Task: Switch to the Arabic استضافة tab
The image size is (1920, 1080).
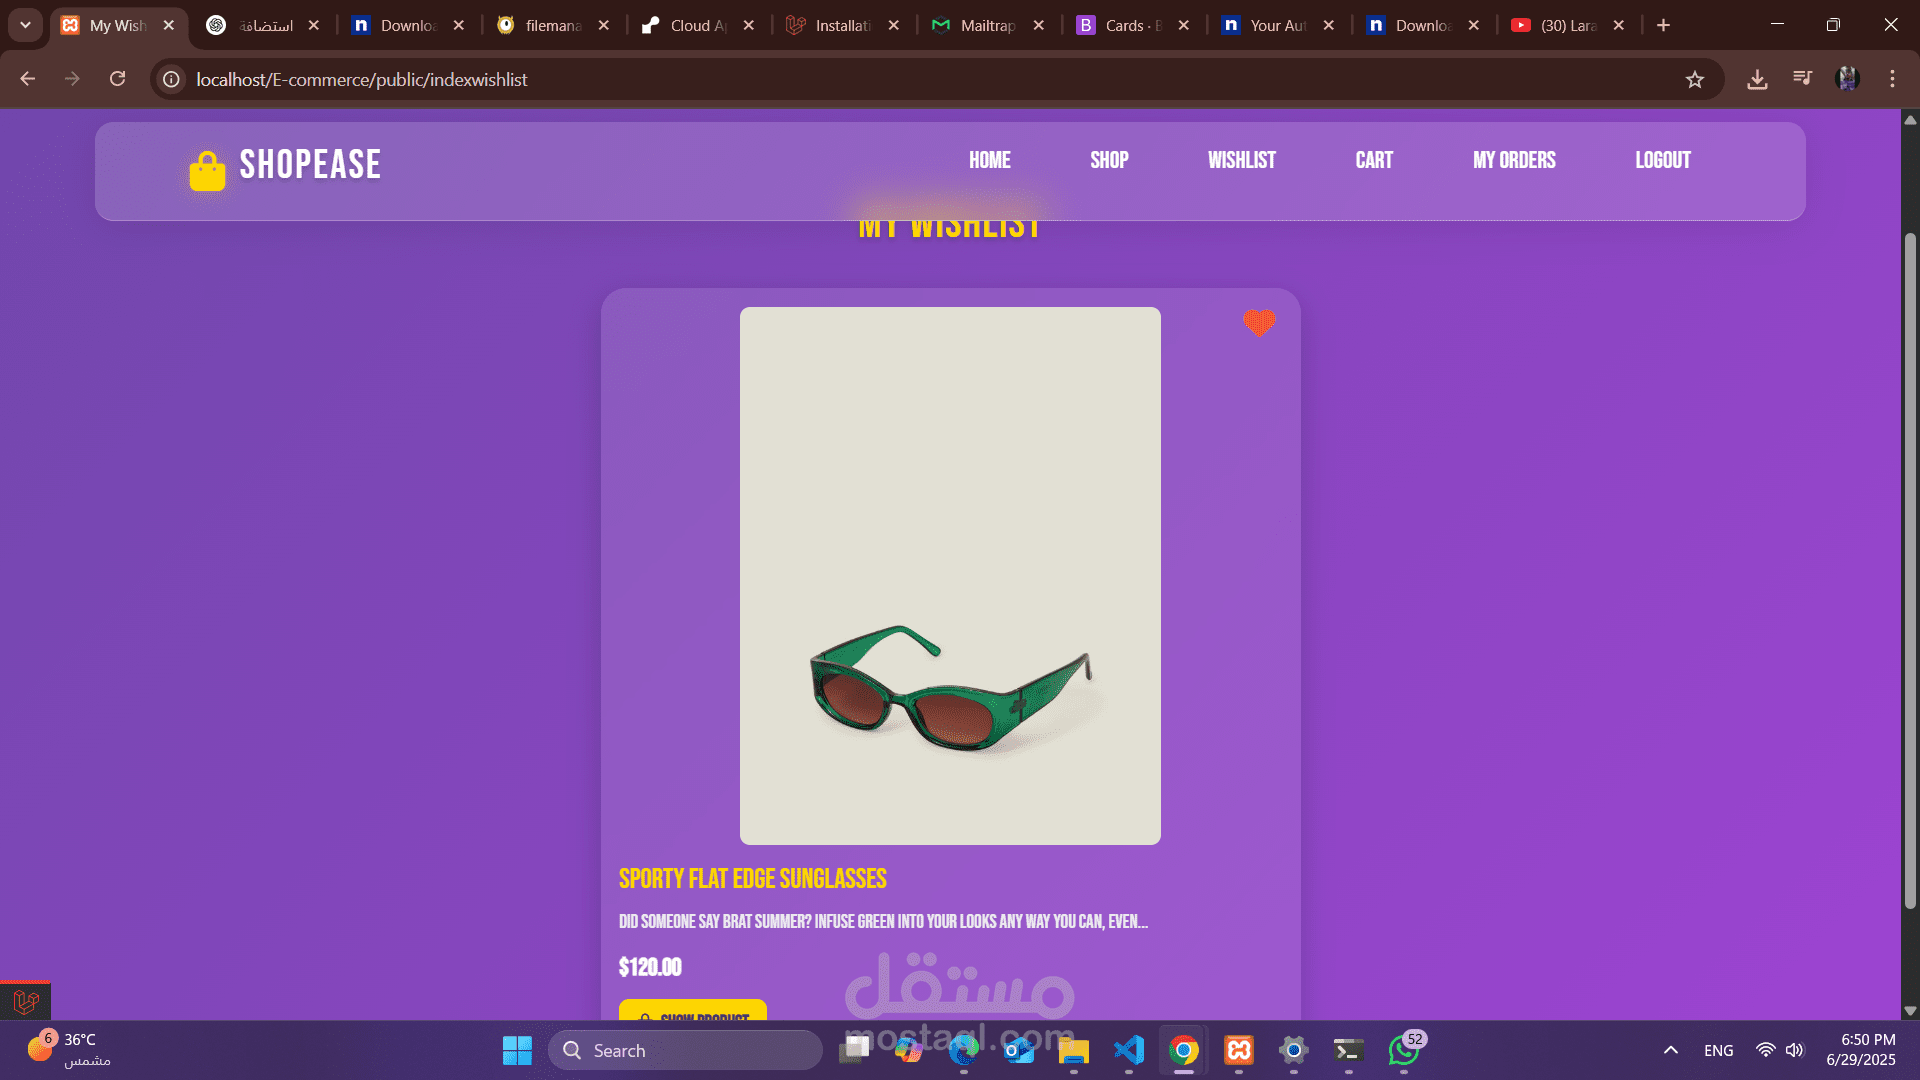Action: click(x=263, y=25)
